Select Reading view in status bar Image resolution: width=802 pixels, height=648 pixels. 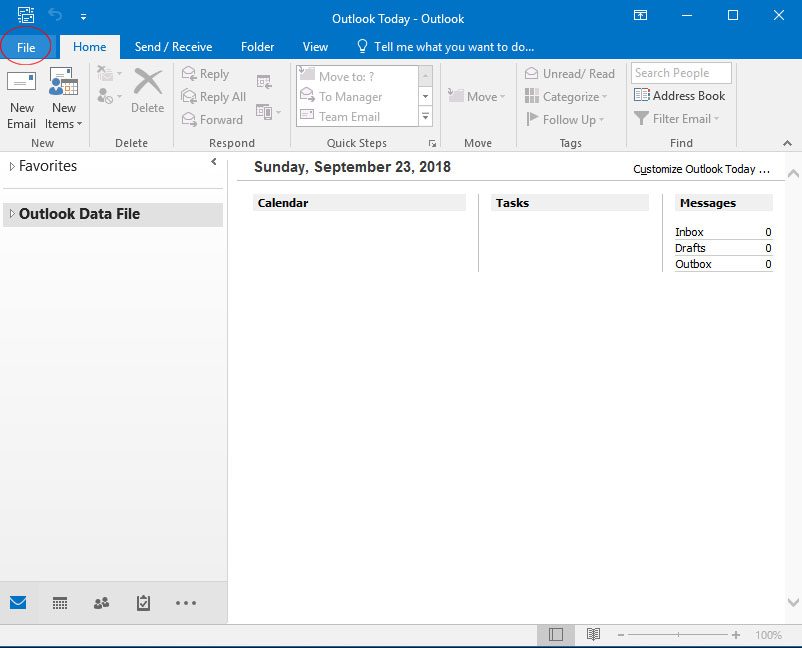[593, 635]
